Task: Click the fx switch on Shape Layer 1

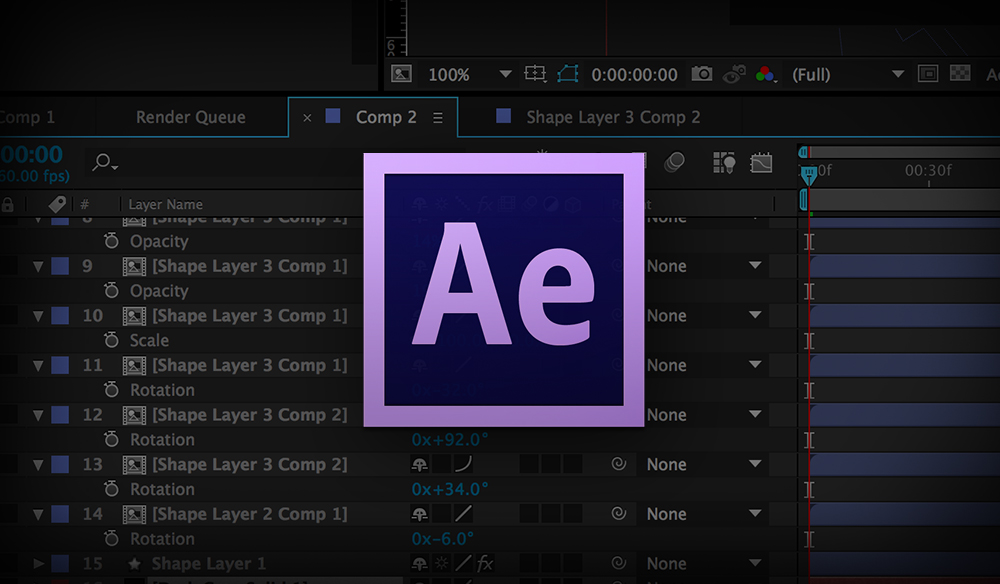Action: pyautogui.click(x=485, y=564)
